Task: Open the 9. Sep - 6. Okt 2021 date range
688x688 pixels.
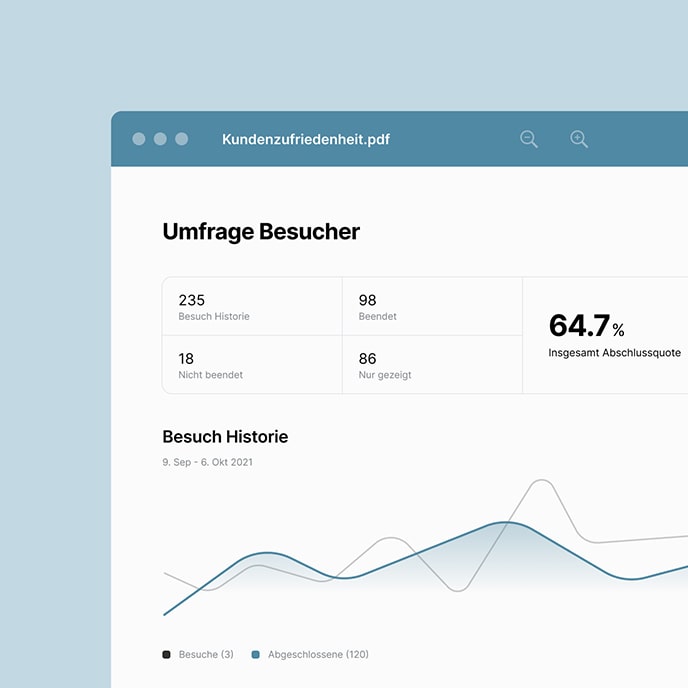Action: pos(207,462)
